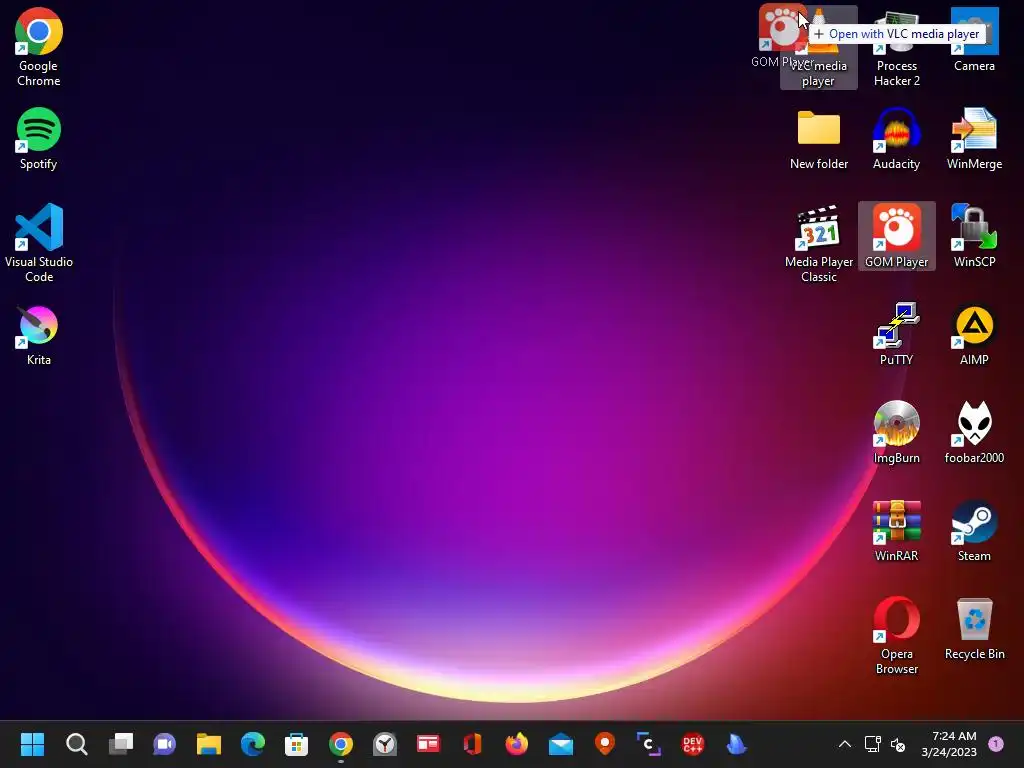
Task: Launch Firefox from the taskbar
Action: 517,744
